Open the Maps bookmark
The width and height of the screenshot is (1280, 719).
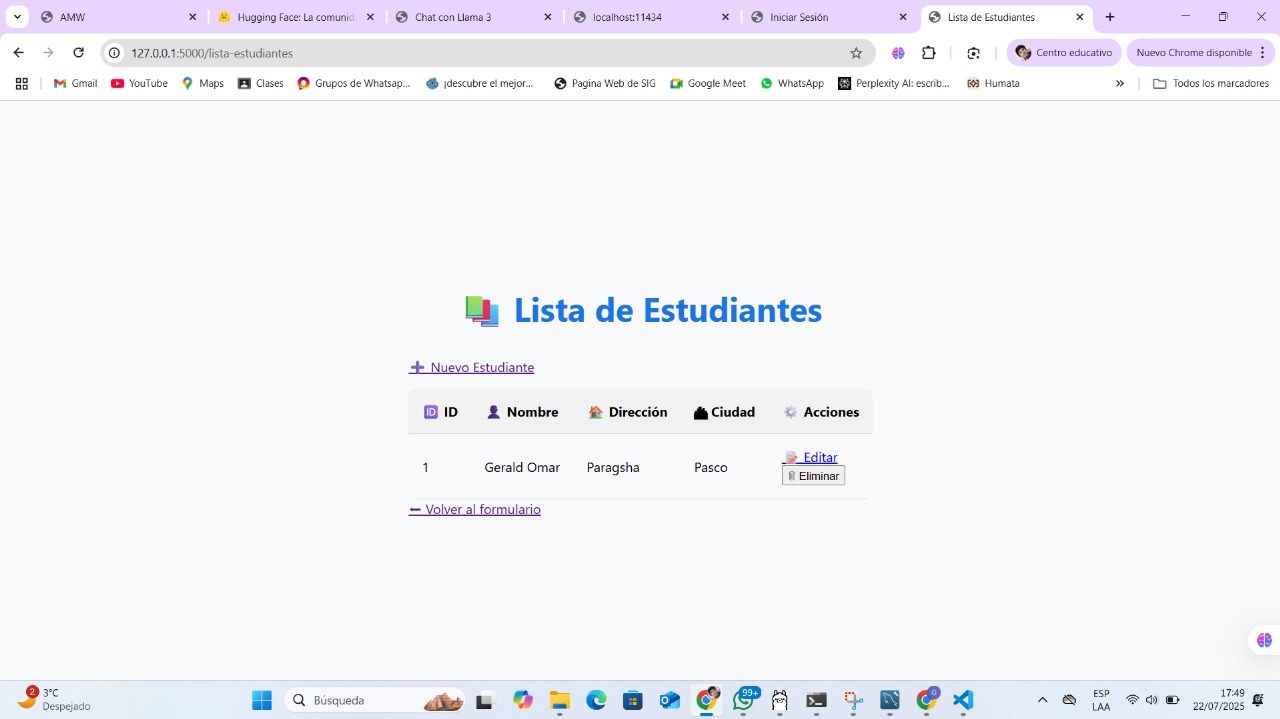203,83
